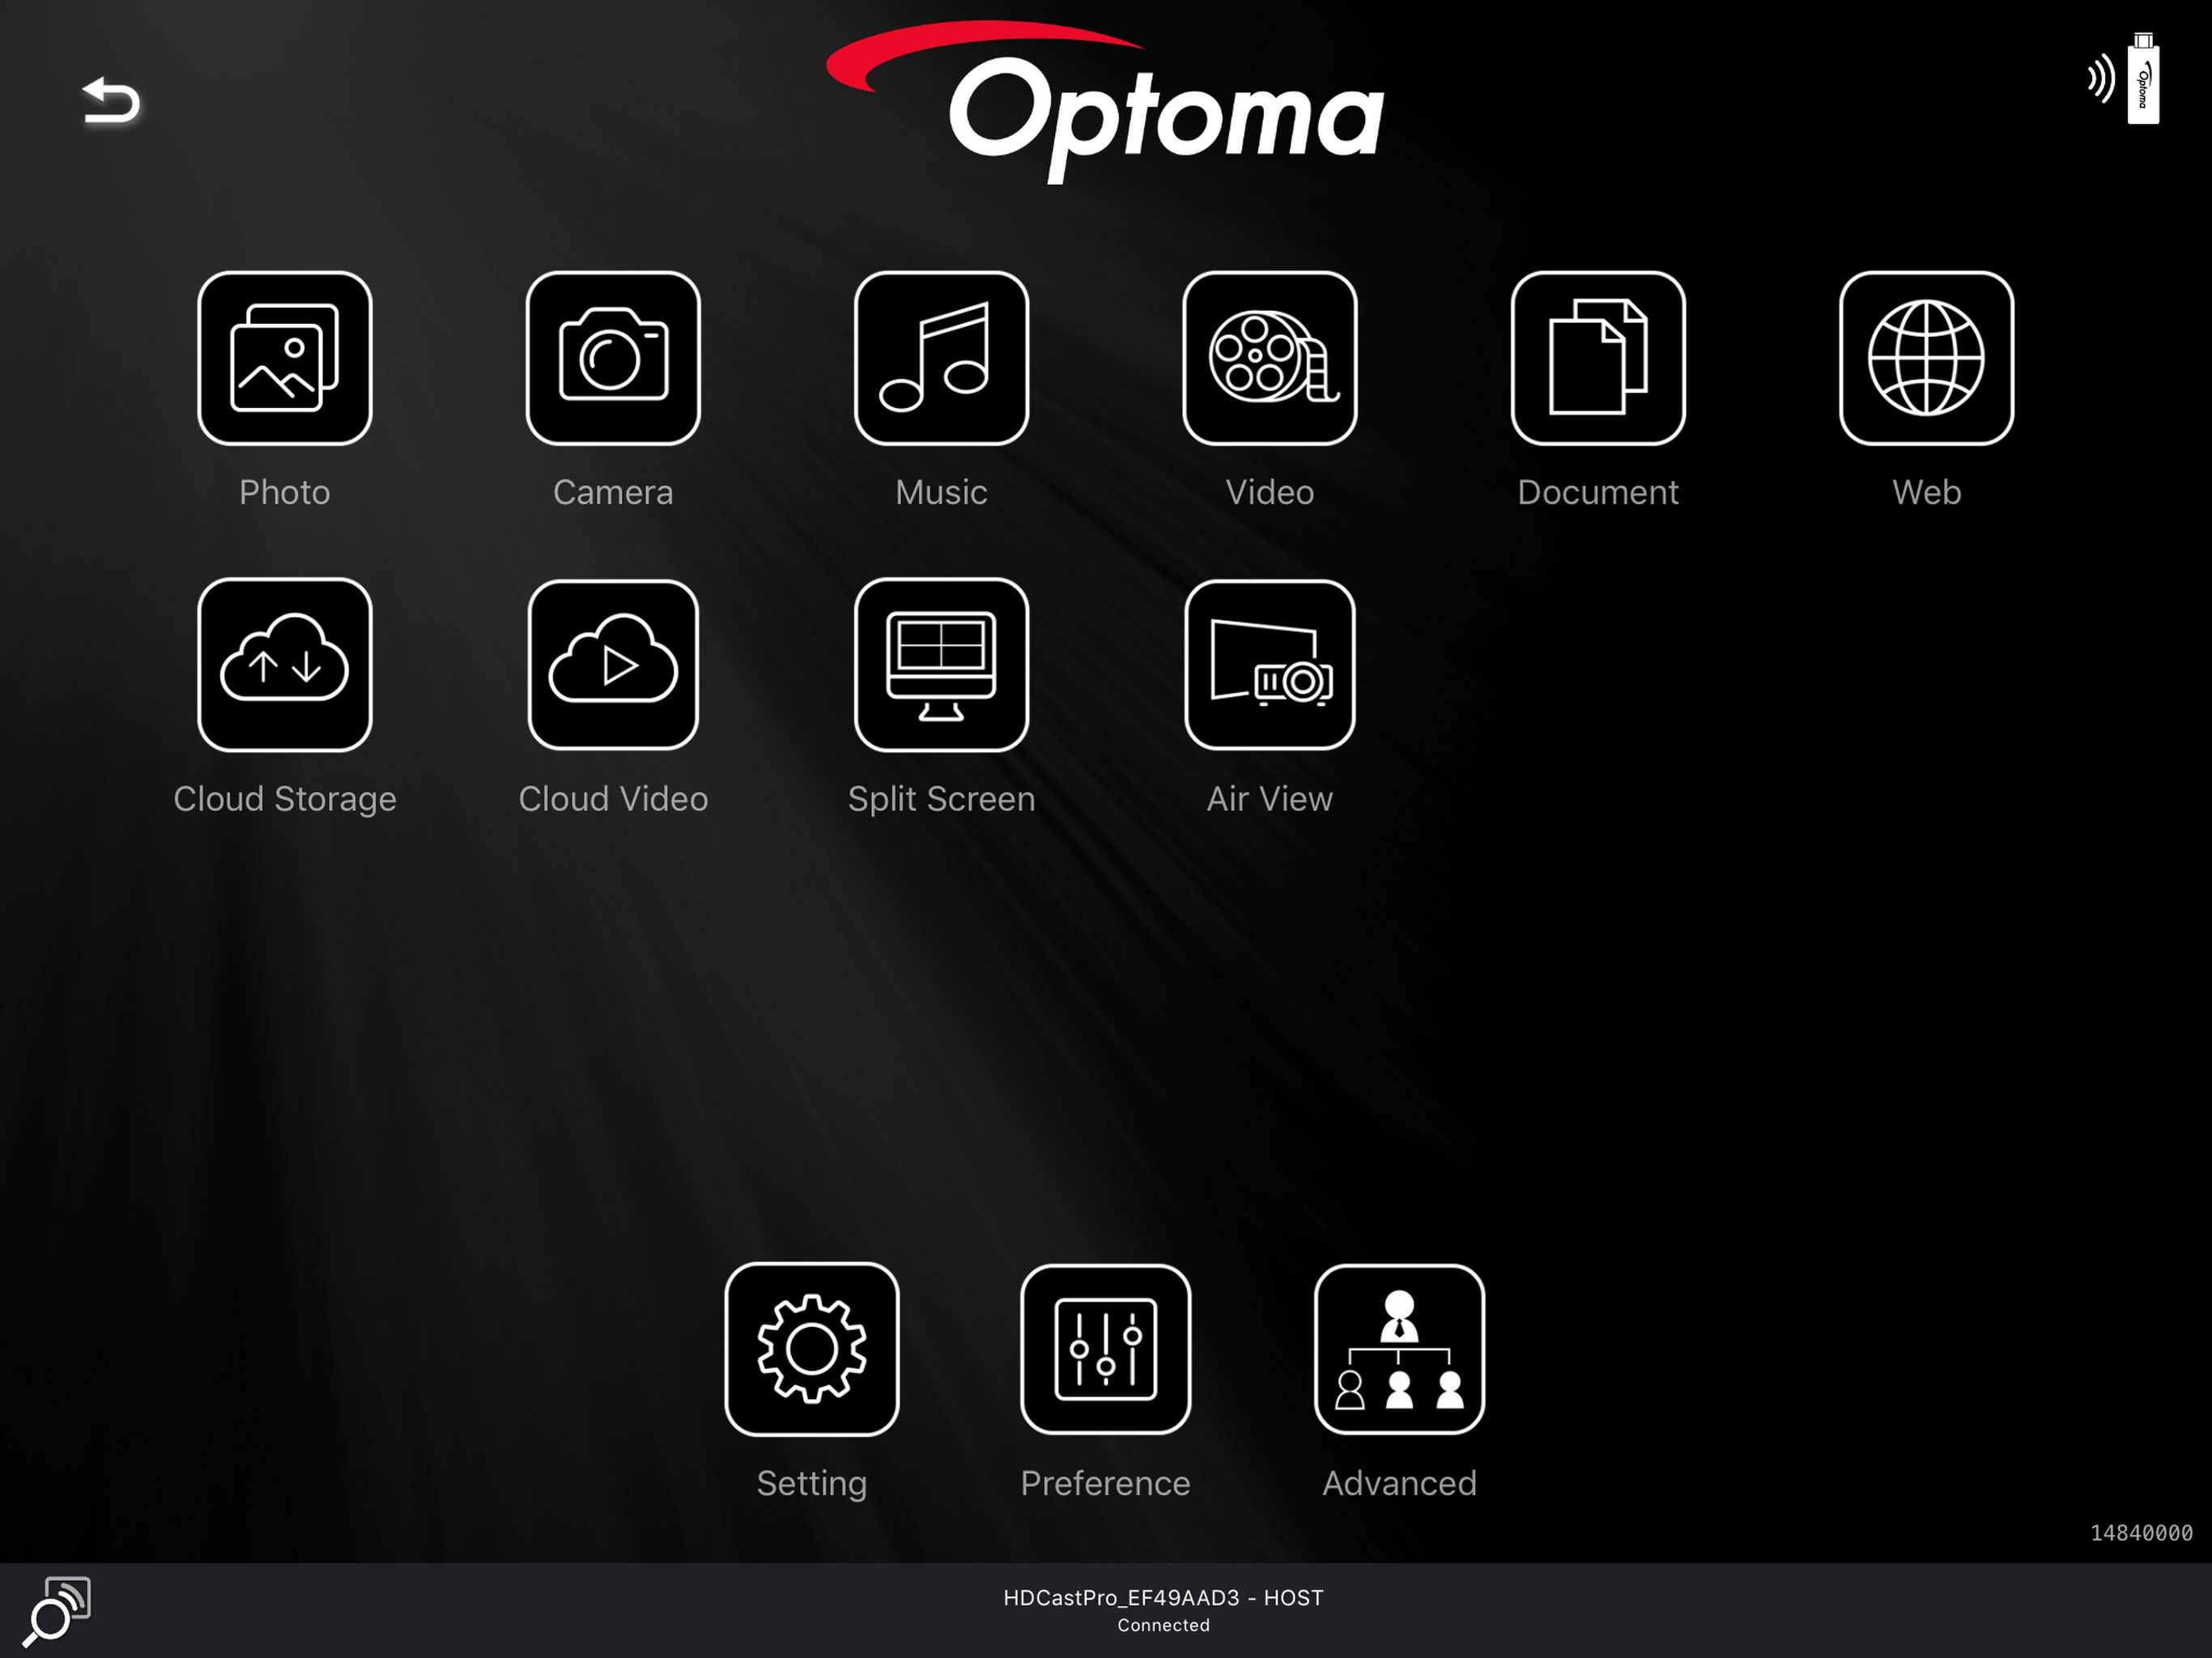Open the Setting gear icon
This screenshot has height=1658, width=2212.
[x=812, y=1349]
